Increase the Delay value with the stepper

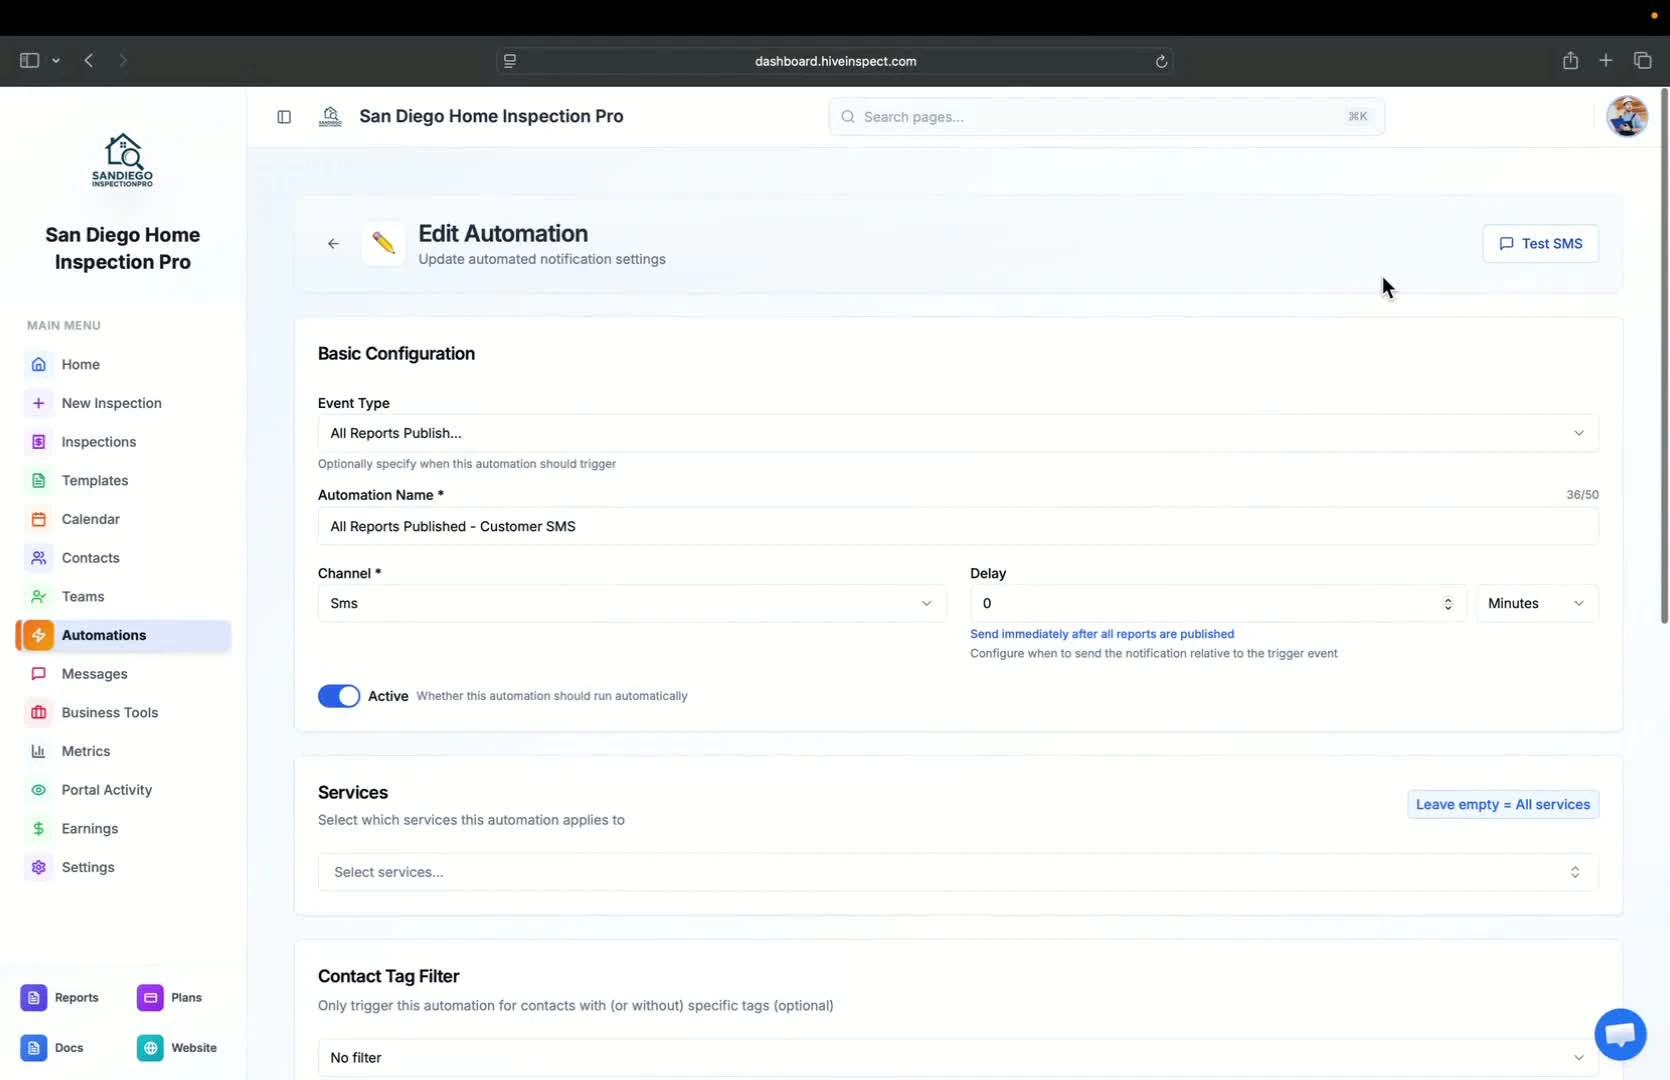click(x=1447, y=598)
